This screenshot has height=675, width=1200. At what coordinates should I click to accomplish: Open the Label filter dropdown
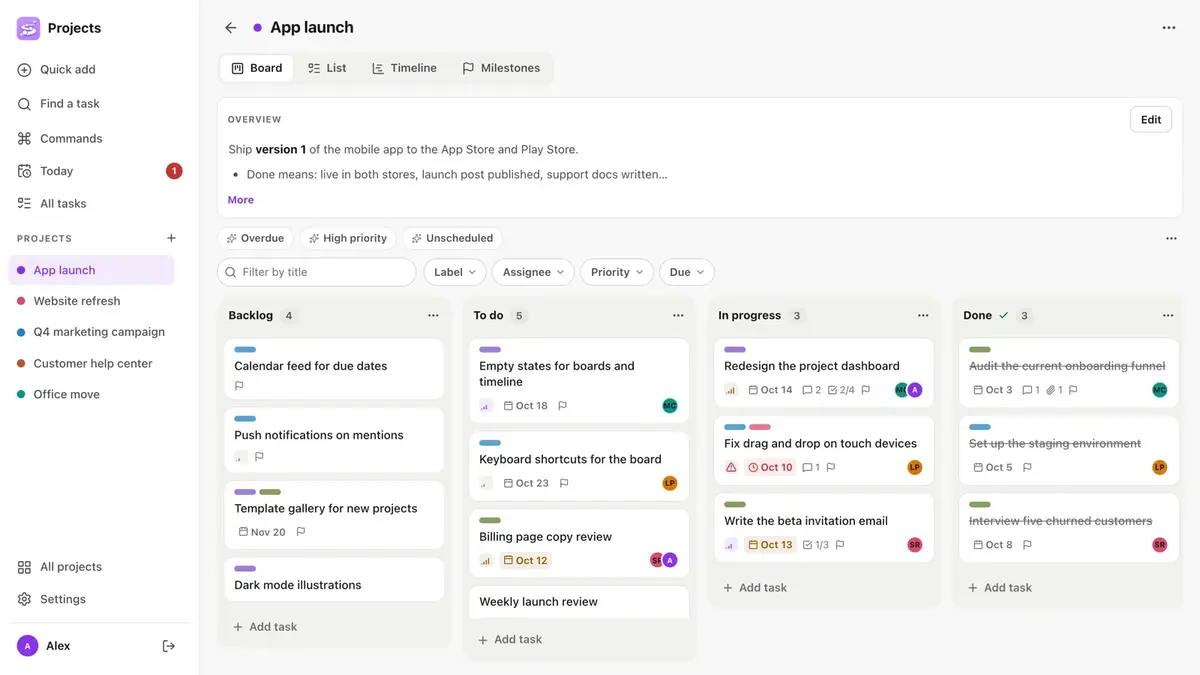[x=455, y=272]
